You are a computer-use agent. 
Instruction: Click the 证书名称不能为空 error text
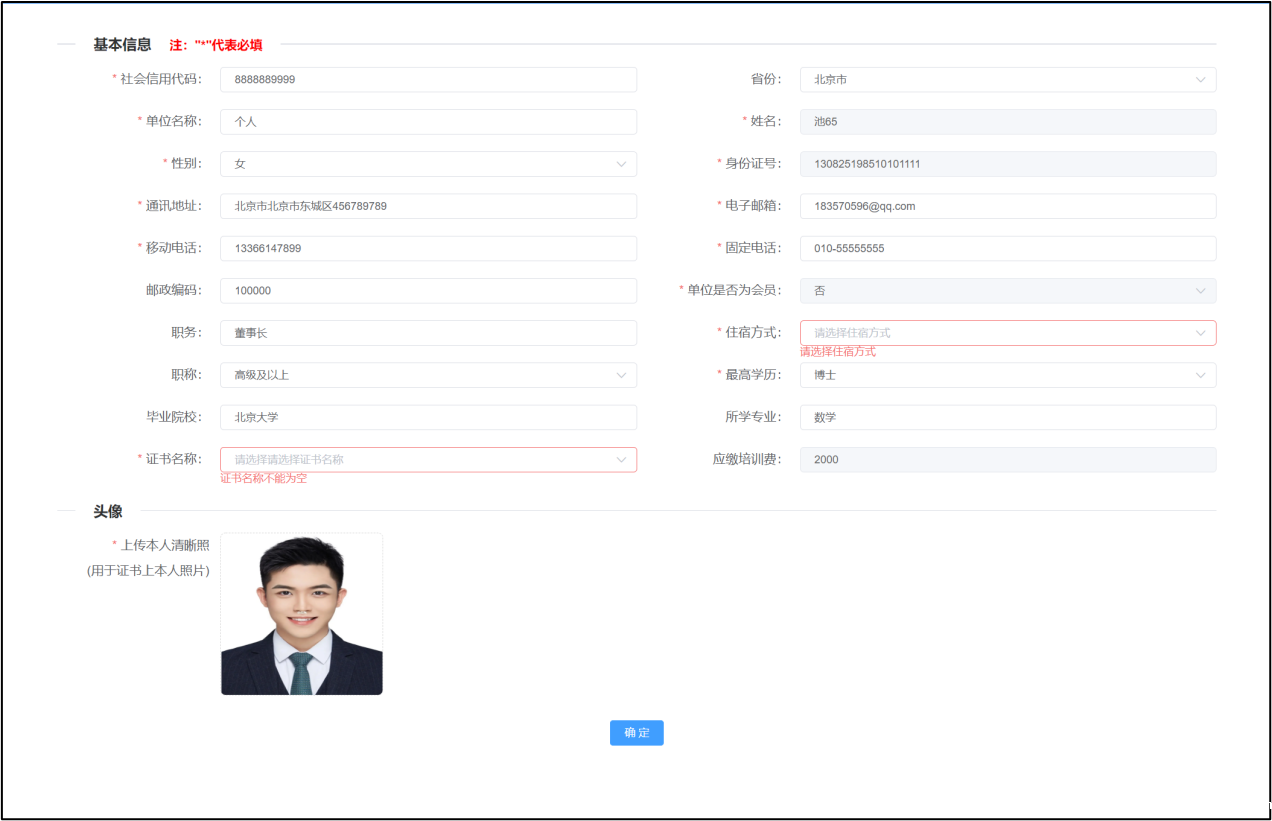pyautogui.click(x=262, y=478)
